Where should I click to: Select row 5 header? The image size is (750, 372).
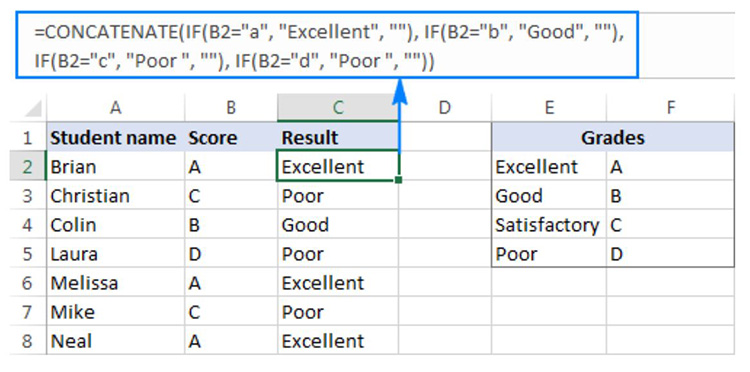point(28,254)
